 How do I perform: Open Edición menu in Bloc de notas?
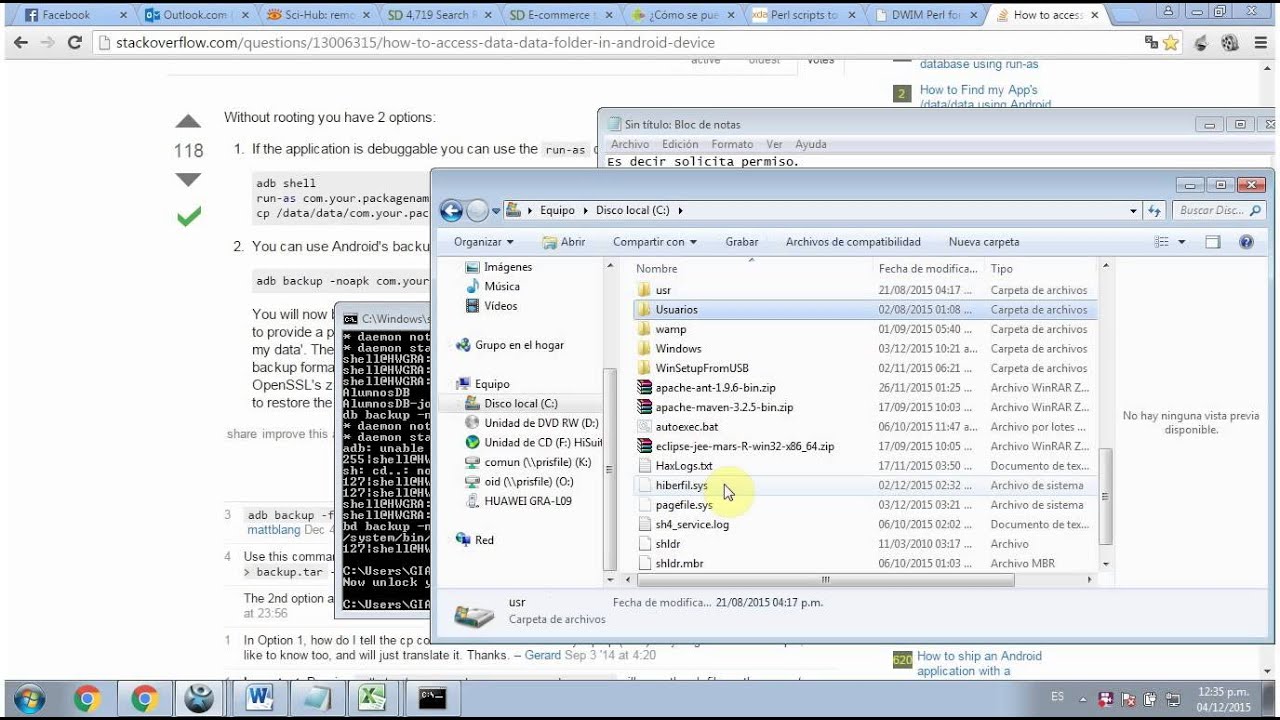680,144
